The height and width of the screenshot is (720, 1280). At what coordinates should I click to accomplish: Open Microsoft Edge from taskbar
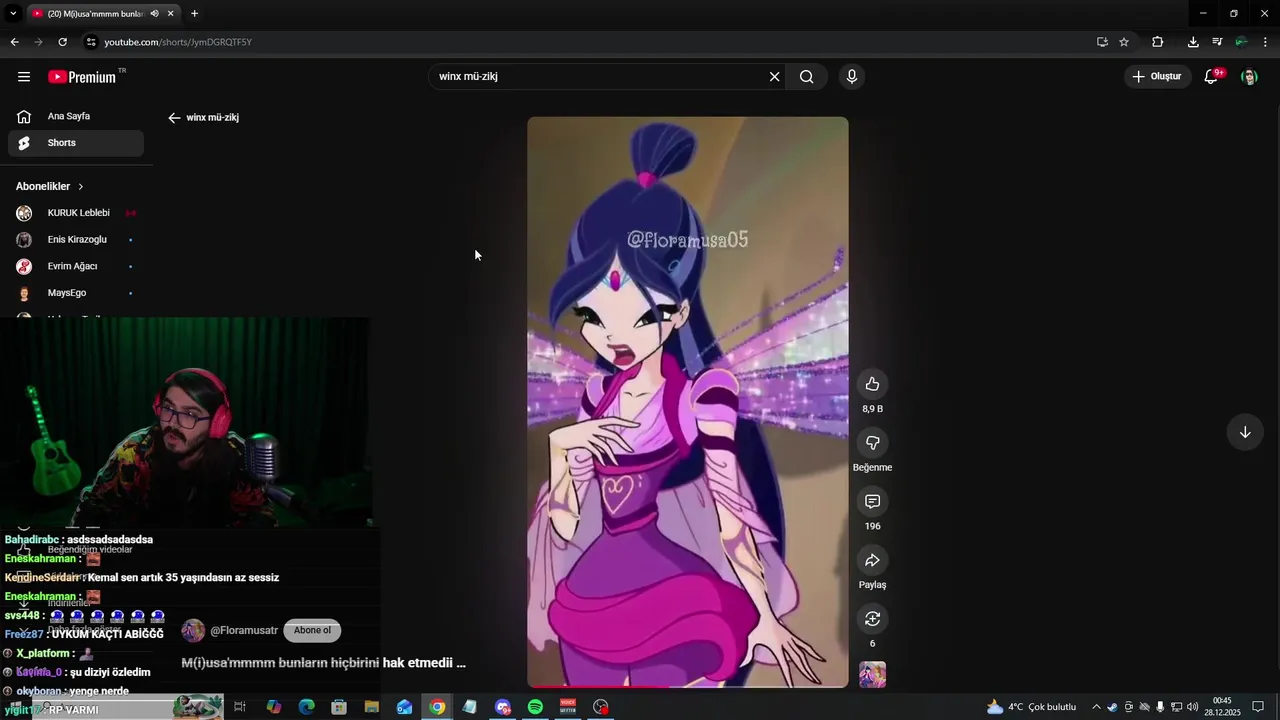307,707
